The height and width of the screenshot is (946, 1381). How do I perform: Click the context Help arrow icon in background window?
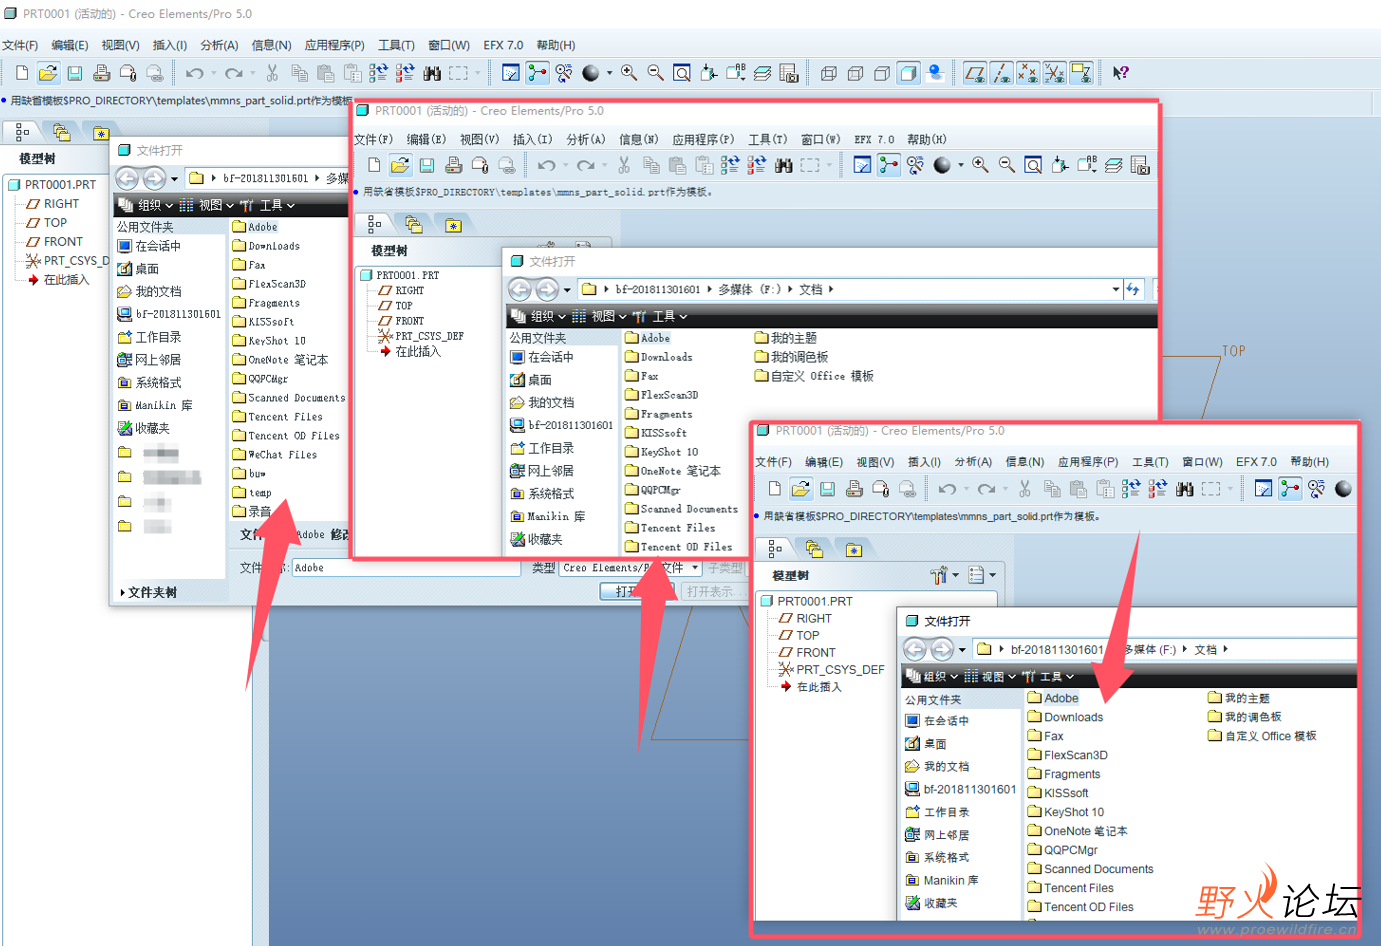coord(1121,73)
